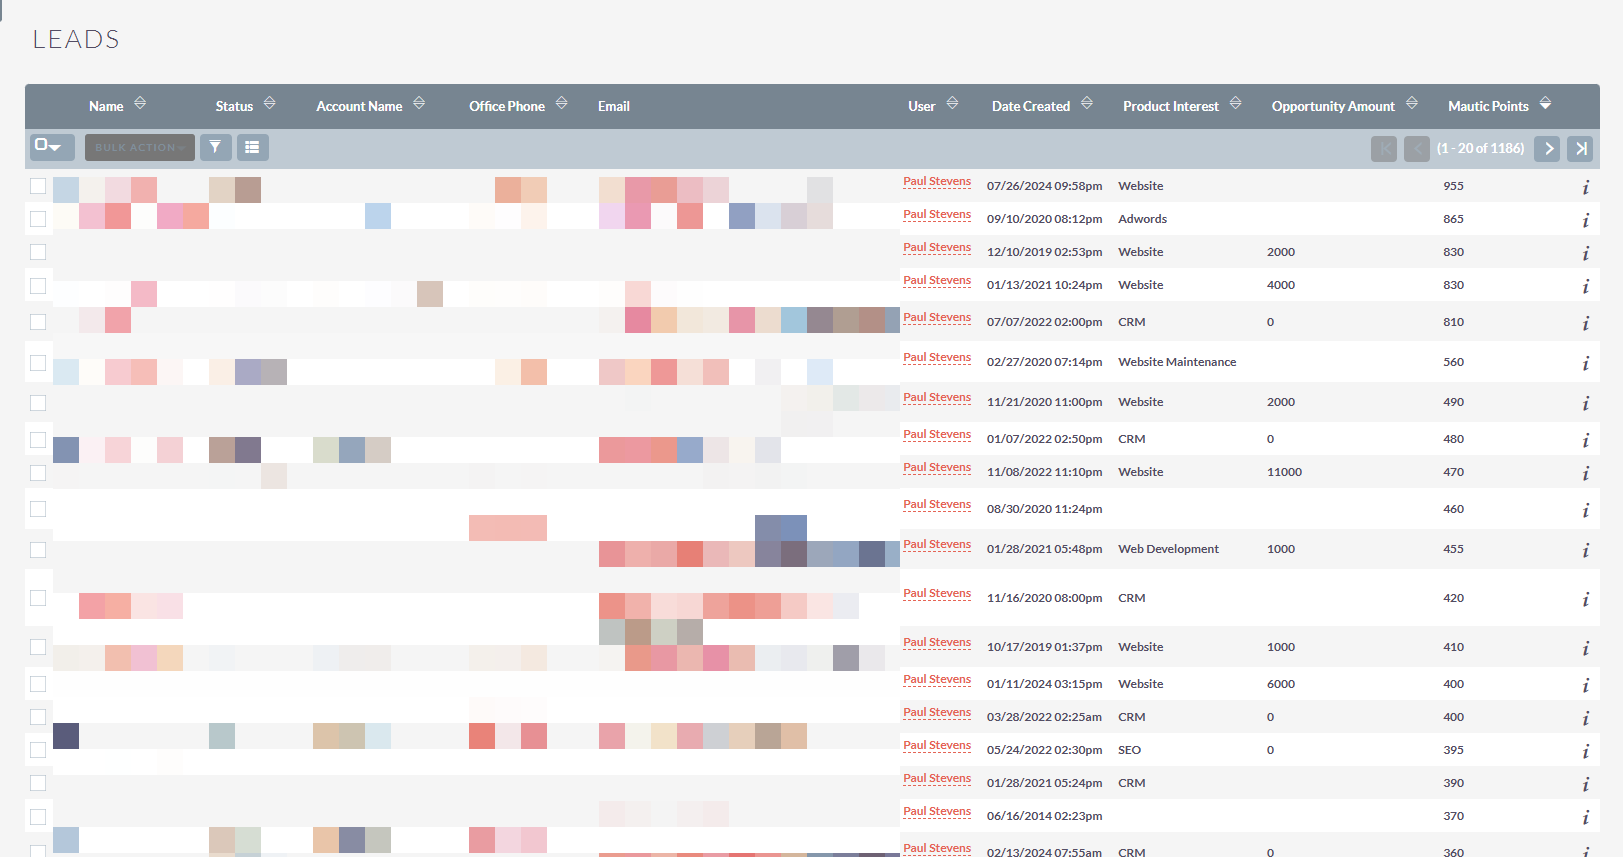The height and width of the screenshot is (857, 1623).
Task: Check the 01/13/2021 lead row checkbox
Action: click(x=38, y=286)
